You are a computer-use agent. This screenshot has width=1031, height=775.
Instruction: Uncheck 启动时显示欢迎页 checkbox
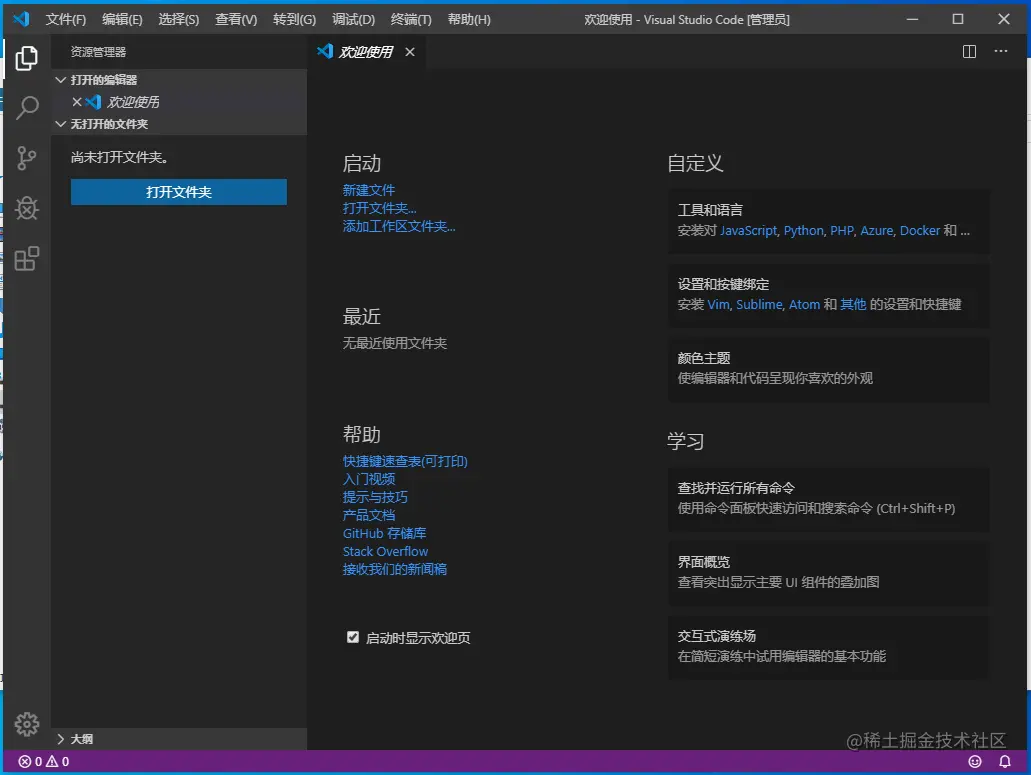[352, 637]
